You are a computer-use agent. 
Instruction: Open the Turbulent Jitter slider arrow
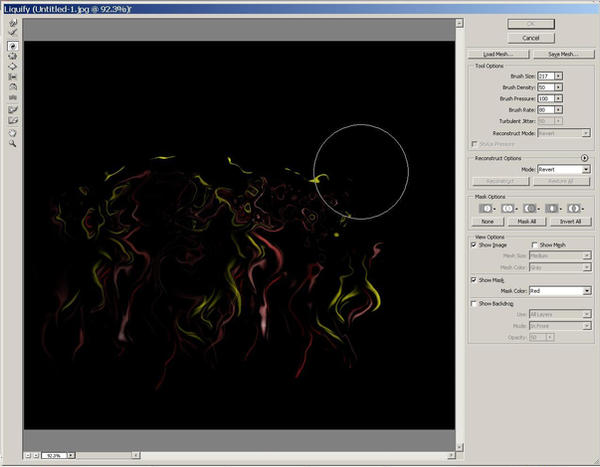tap(558, 121)
